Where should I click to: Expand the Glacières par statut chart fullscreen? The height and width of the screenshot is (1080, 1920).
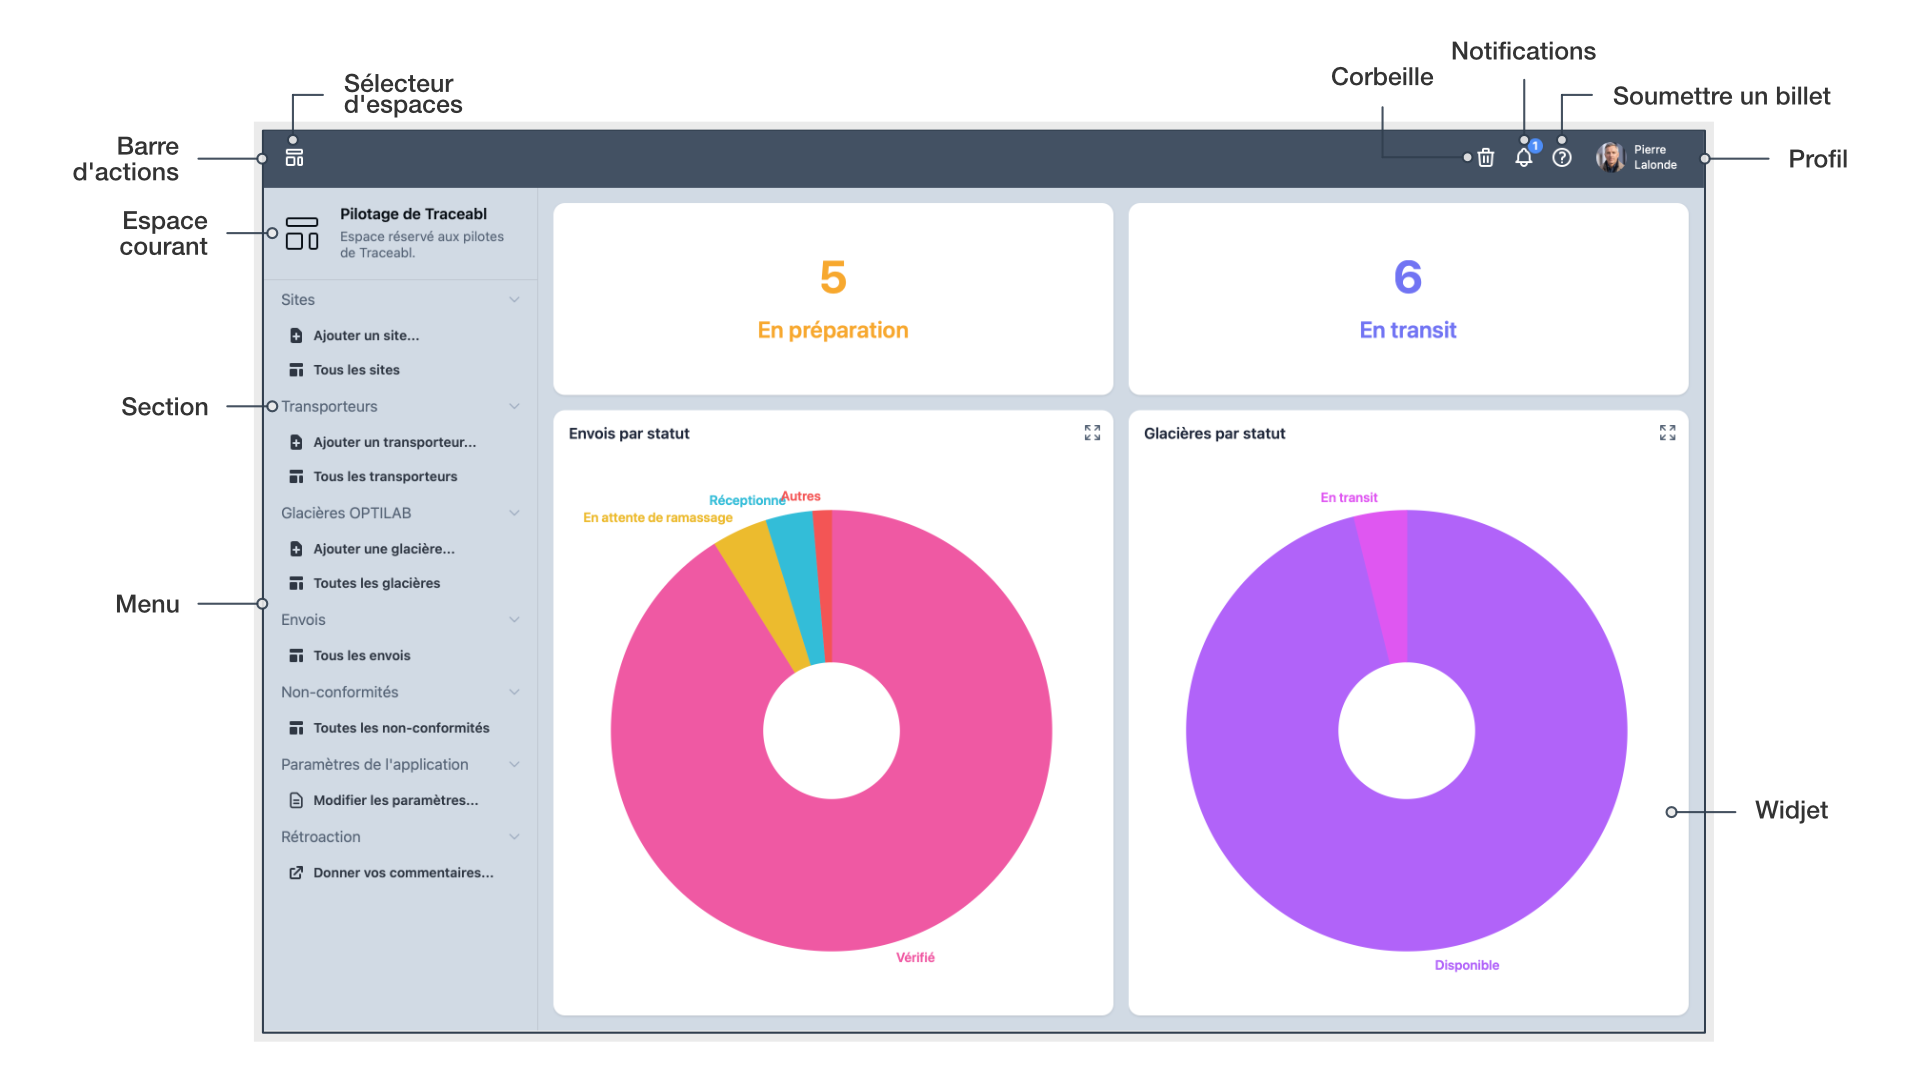tap(1667, 433)
